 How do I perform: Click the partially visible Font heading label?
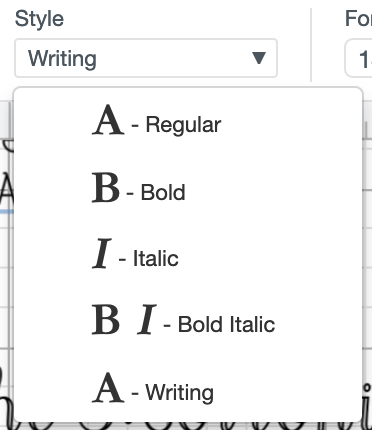[359, 18]
